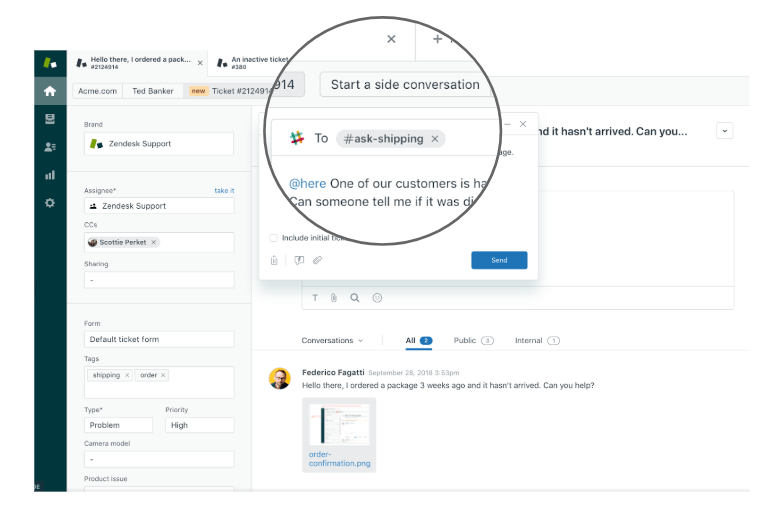Screen dimensions: 769x505
Task: Click the ticket timestamp September 28, 2018
Action: (413, 373)
